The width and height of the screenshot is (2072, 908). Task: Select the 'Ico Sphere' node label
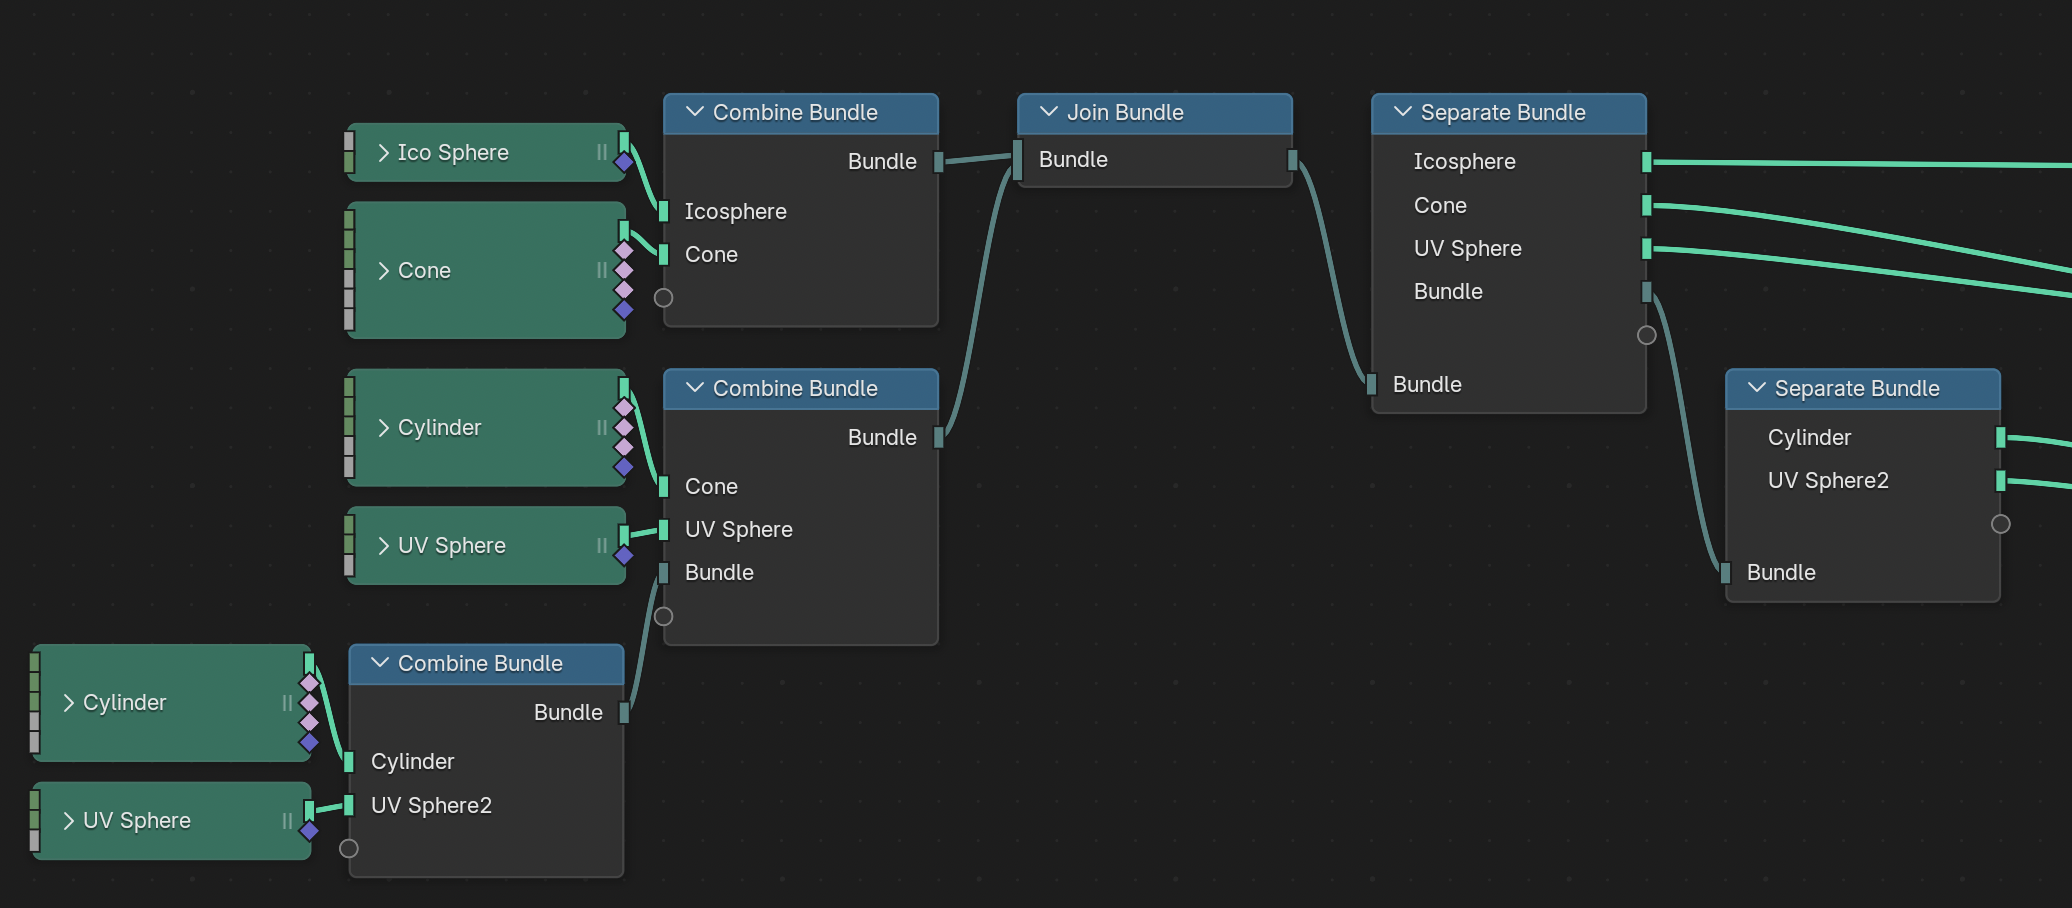tap(453, 153)
